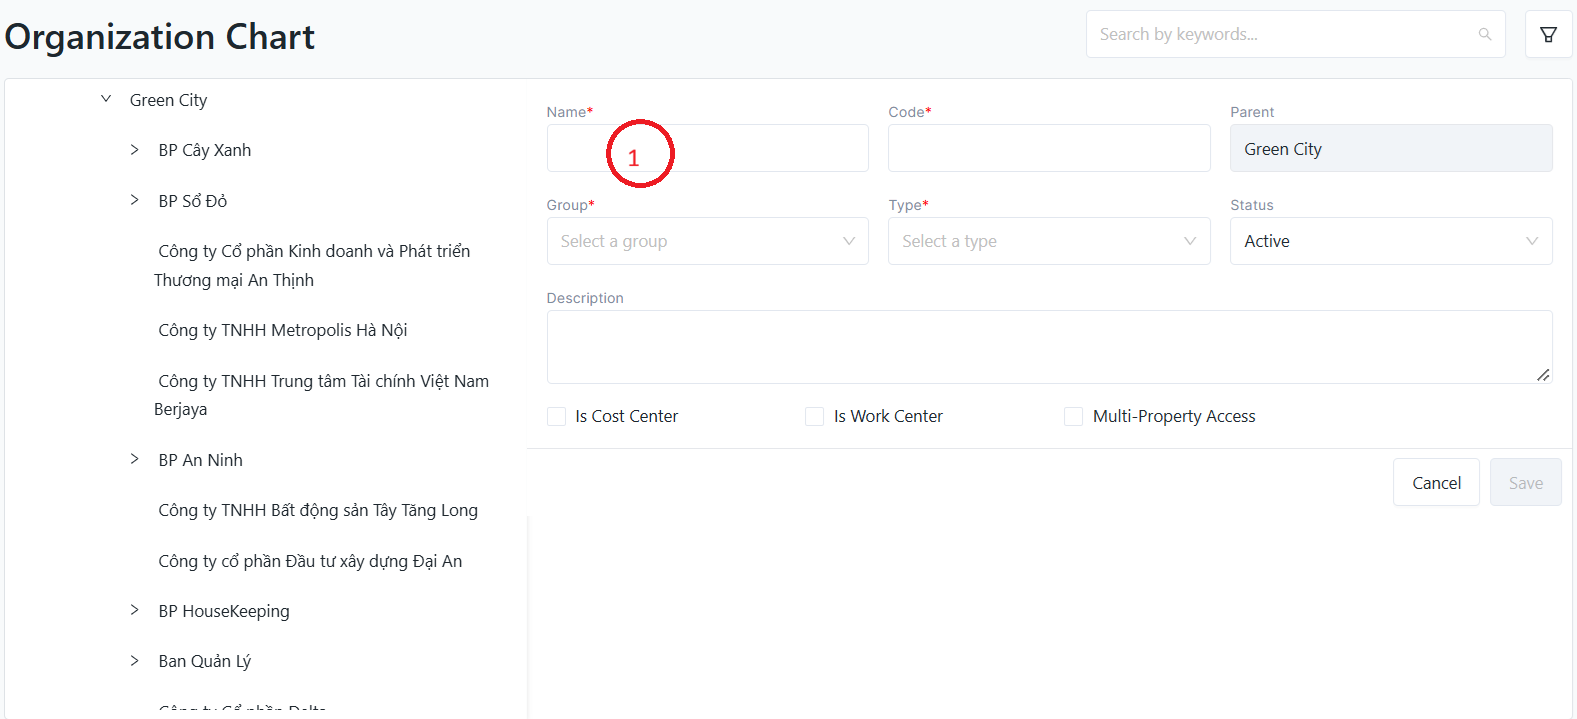Expand the BP Cây Xanh node

pos(134,150)
